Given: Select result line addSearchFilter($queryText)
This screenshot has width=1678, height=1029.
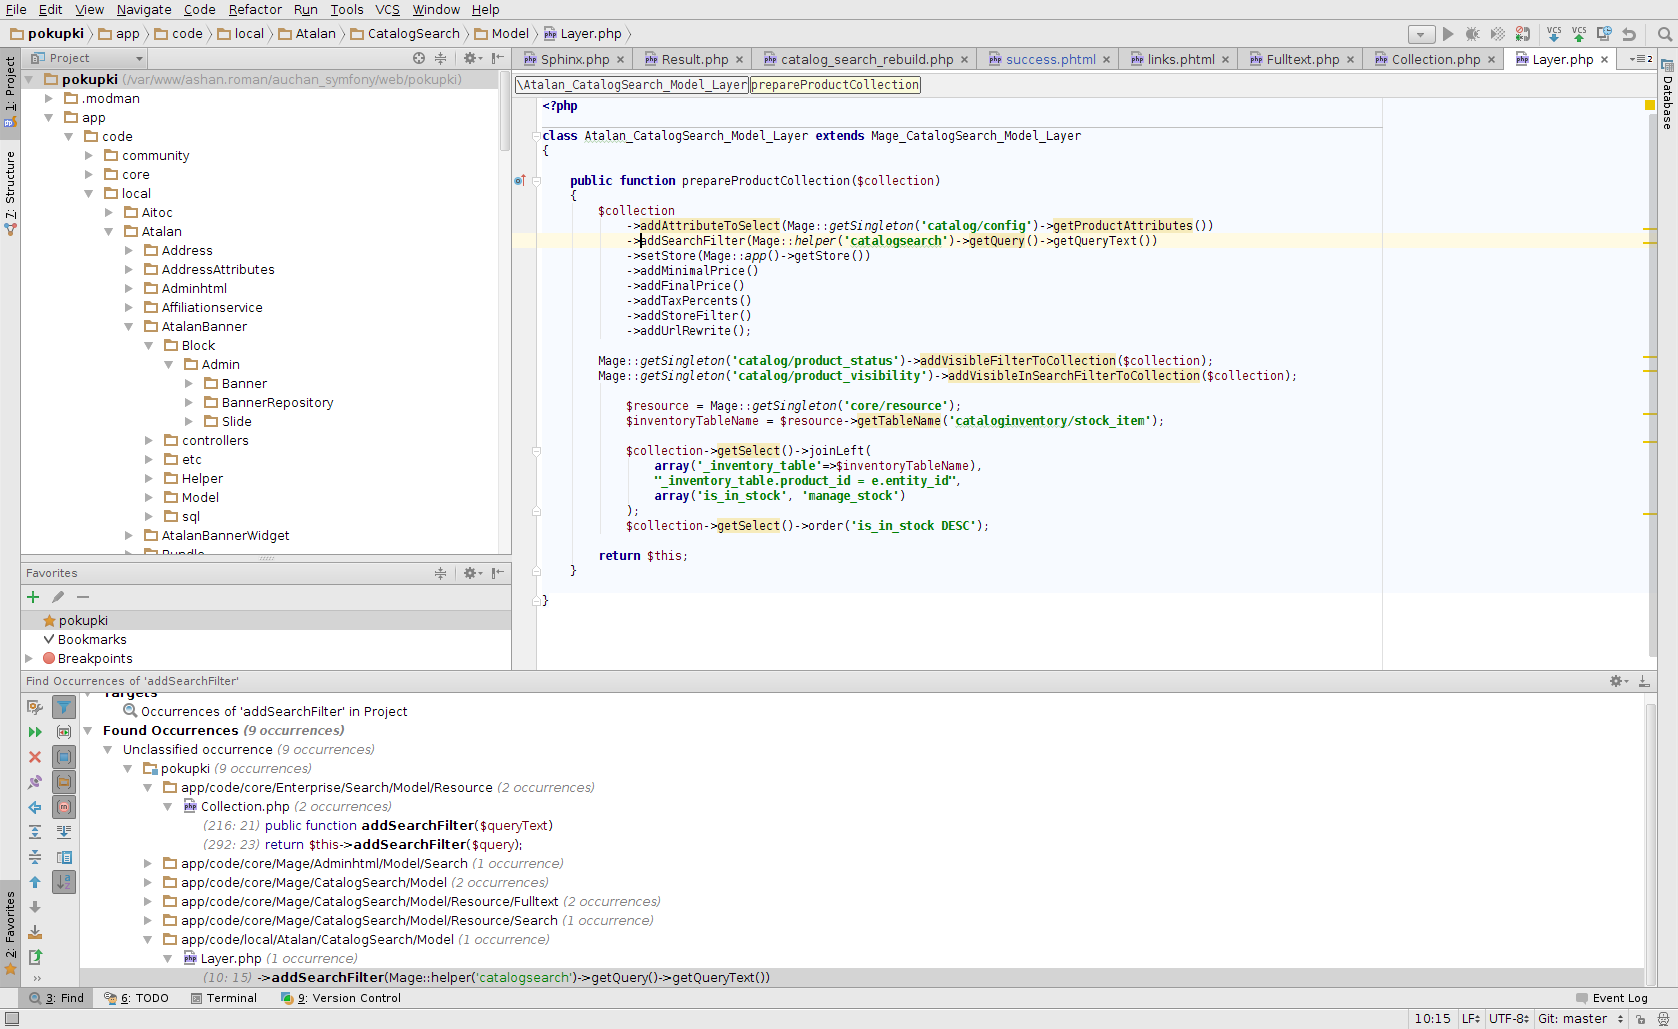Looking at the screenshot, I should click(x=378, y=826).
